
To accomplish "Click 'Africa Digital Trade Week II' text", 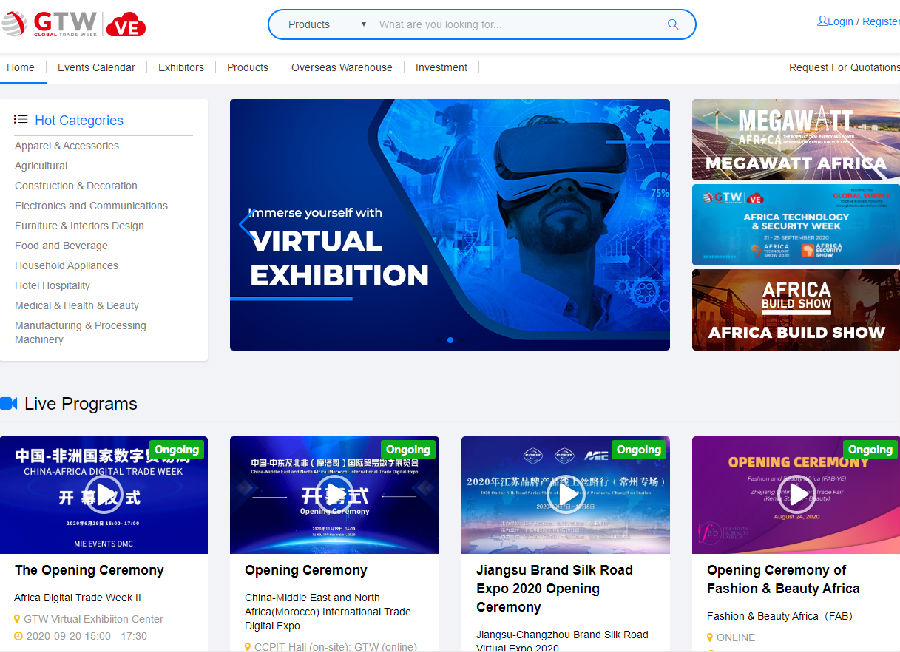I will pyautogui.click(x=78, y=597).
